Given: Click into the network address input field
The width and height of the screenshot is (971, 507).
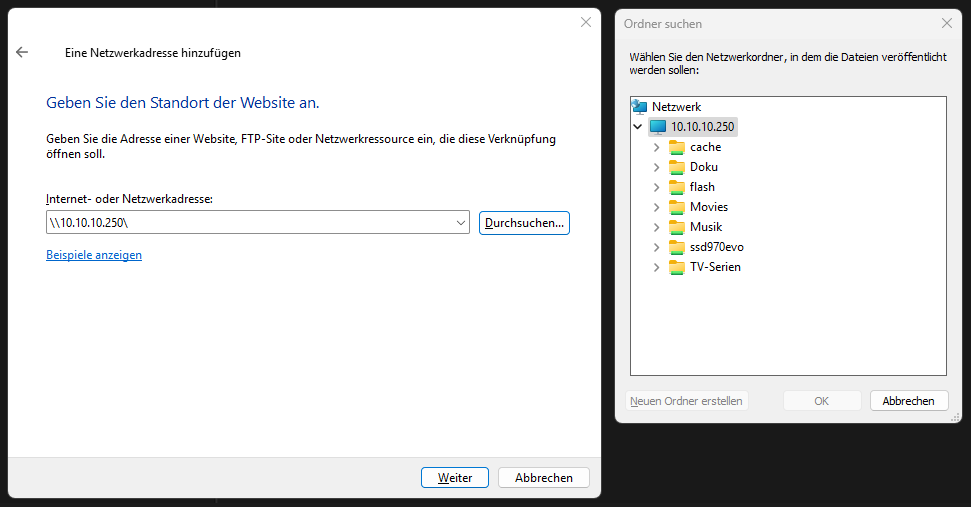Looking at the screenshot, I should coord(250,222).
